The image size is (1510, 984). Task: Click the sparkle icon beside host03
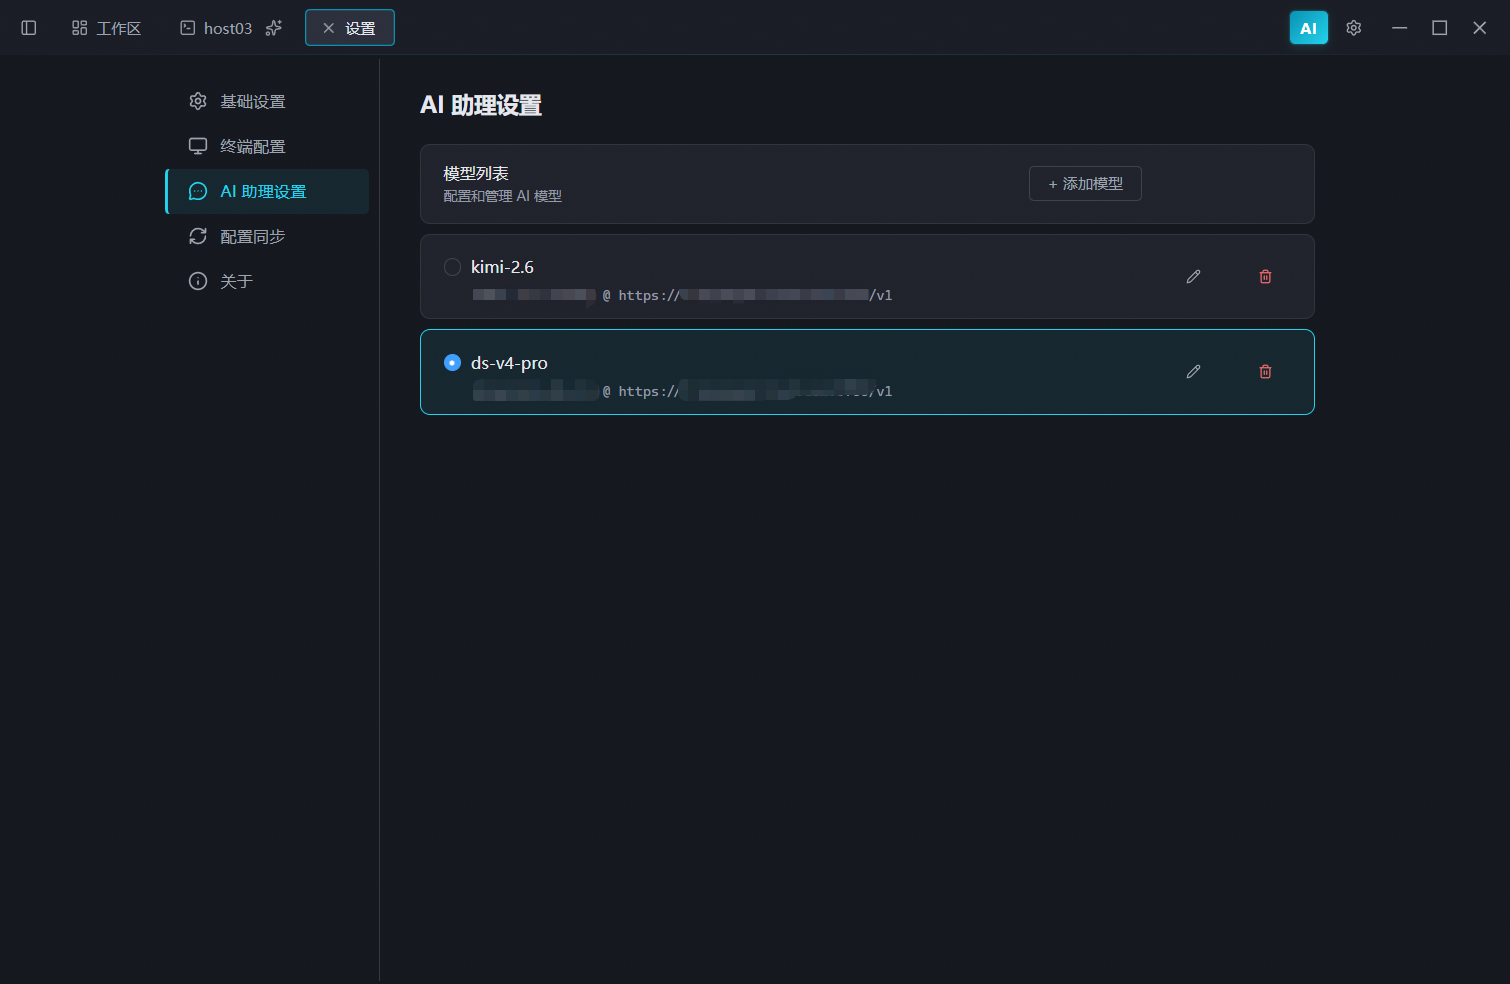(x=274, y=28)
